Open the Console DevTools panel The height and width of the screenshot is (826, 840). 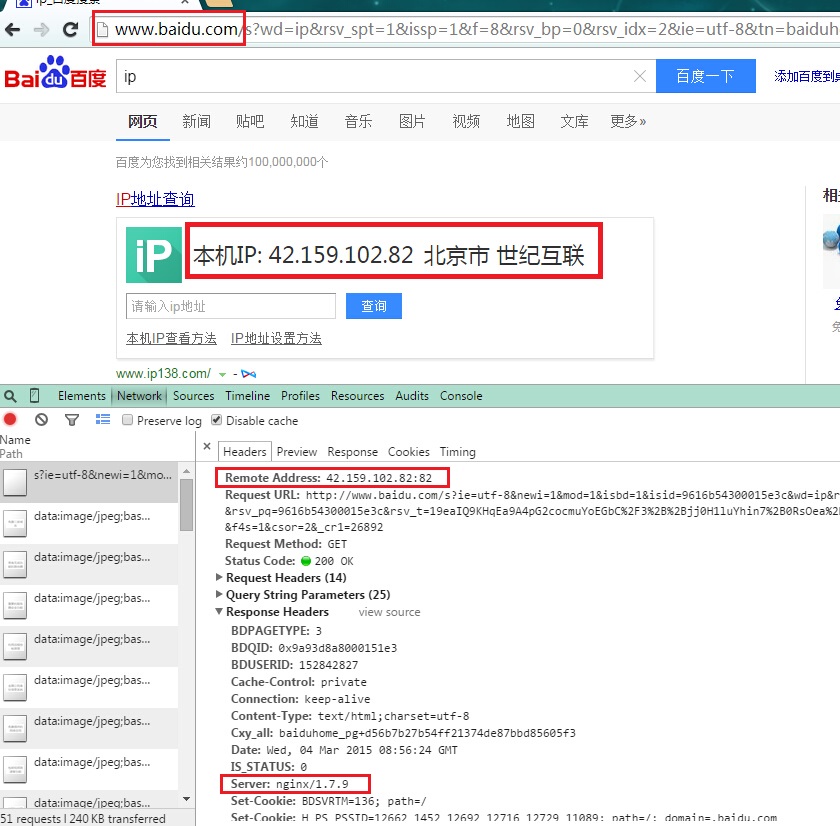pyautogui.click(x=461, y=396)
